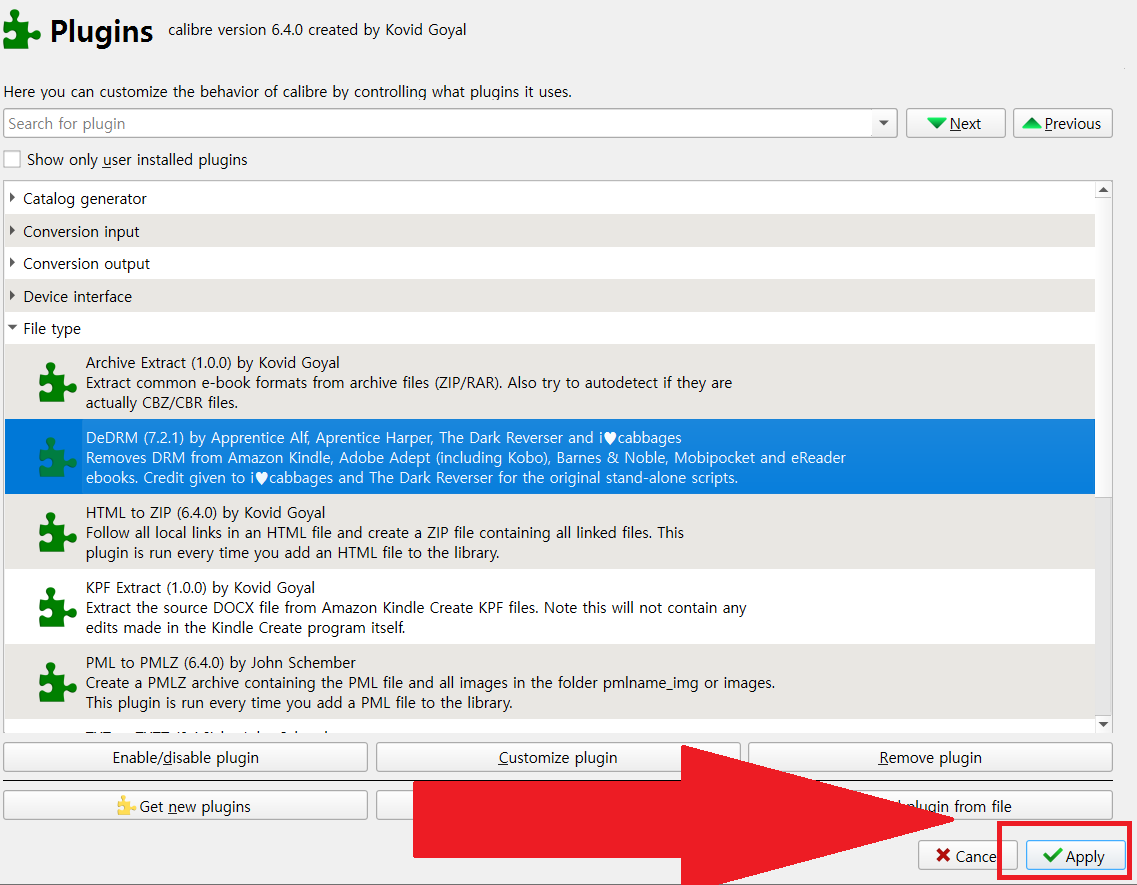Viewport: 1137px width, 885px height.
Task: Cancel the plugin preferences dialog
Action: (x=967, y=856)
